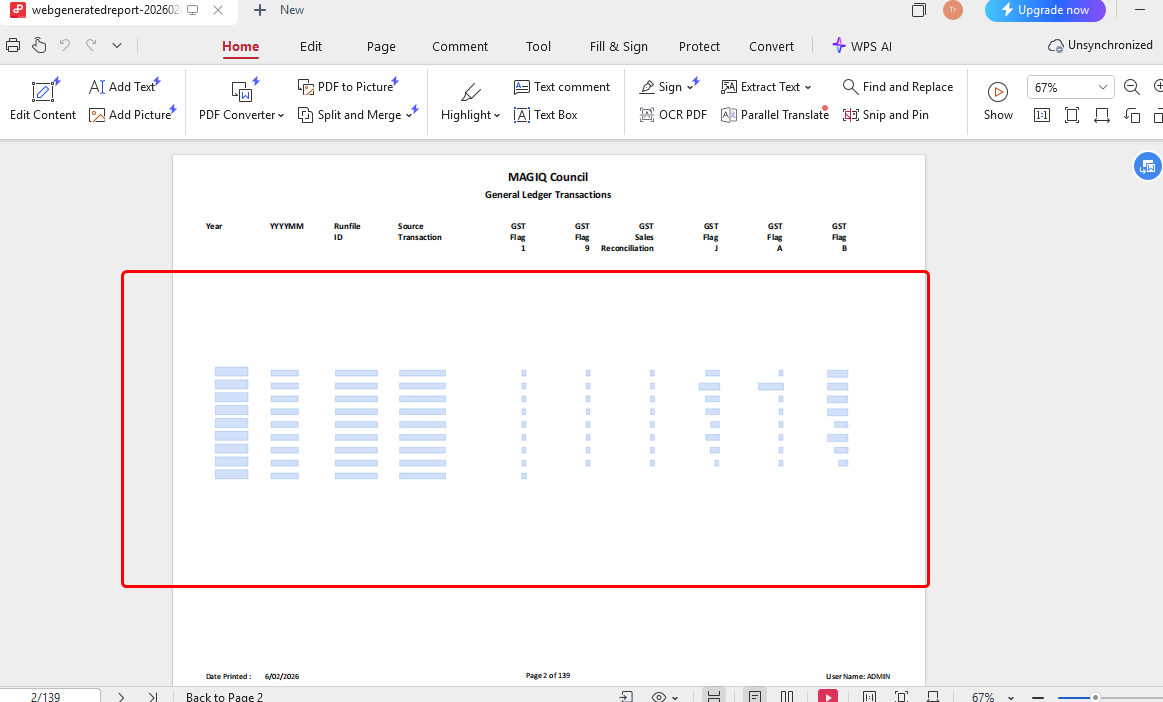Switch to the Comment tab
The width and height of the screenshot is (1163, 702).
tap(460, 46)
